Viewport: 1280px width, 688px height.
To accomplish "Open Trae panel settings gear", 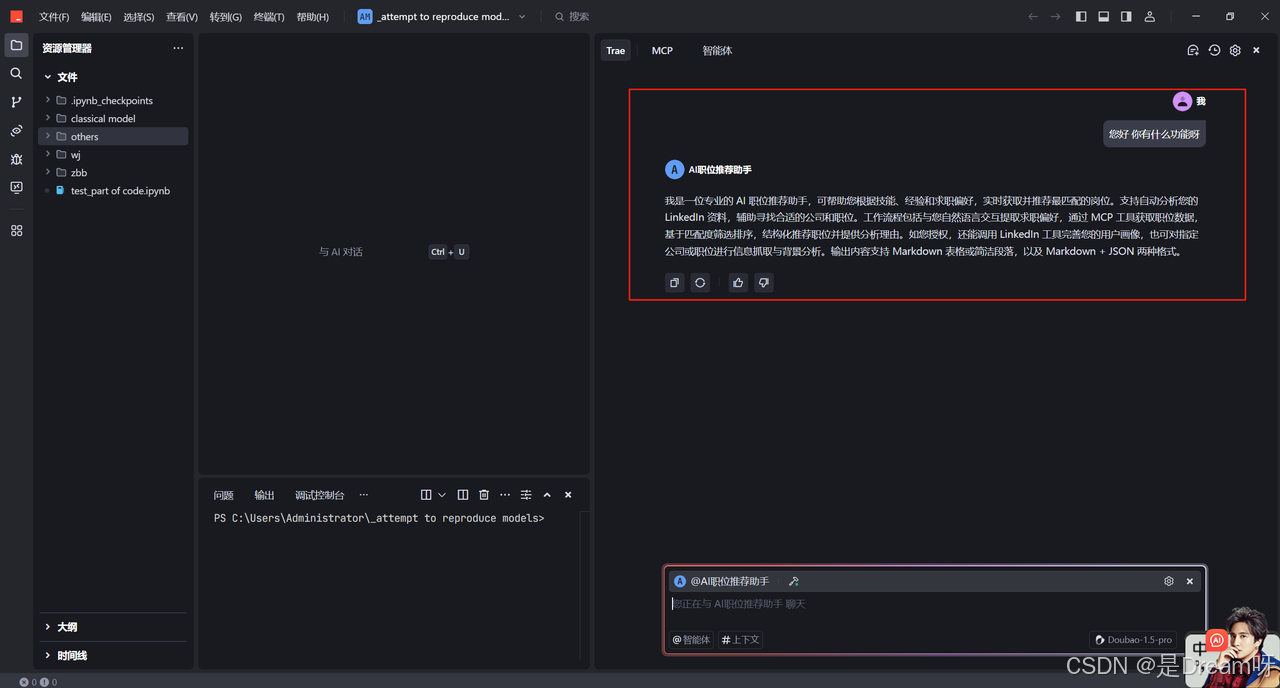I will [1235, 50].
